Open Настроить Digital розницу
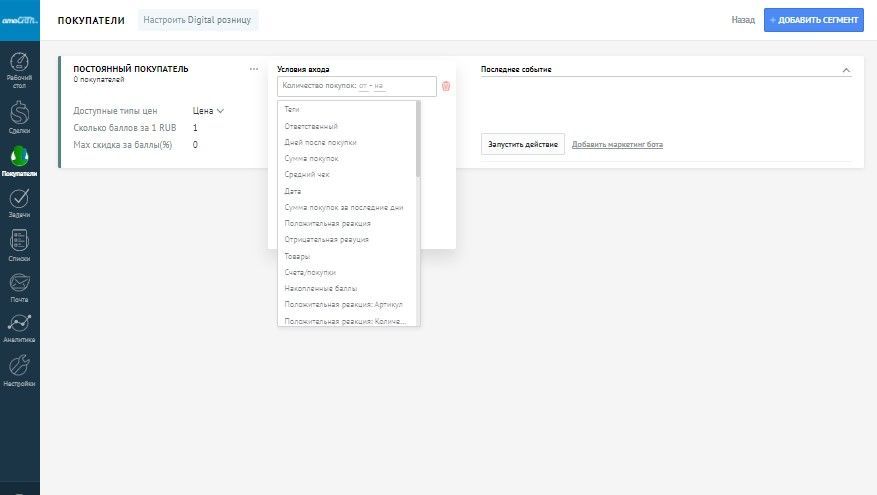The image size is (877, 495). coord(197,20)
